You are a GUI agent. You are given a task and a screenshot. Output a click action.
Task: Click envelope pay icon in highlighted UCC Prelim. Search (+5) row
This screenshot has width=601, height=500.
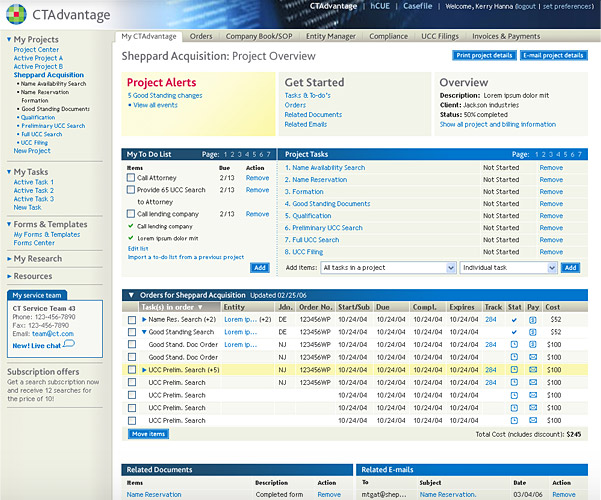tap(533, 370)
